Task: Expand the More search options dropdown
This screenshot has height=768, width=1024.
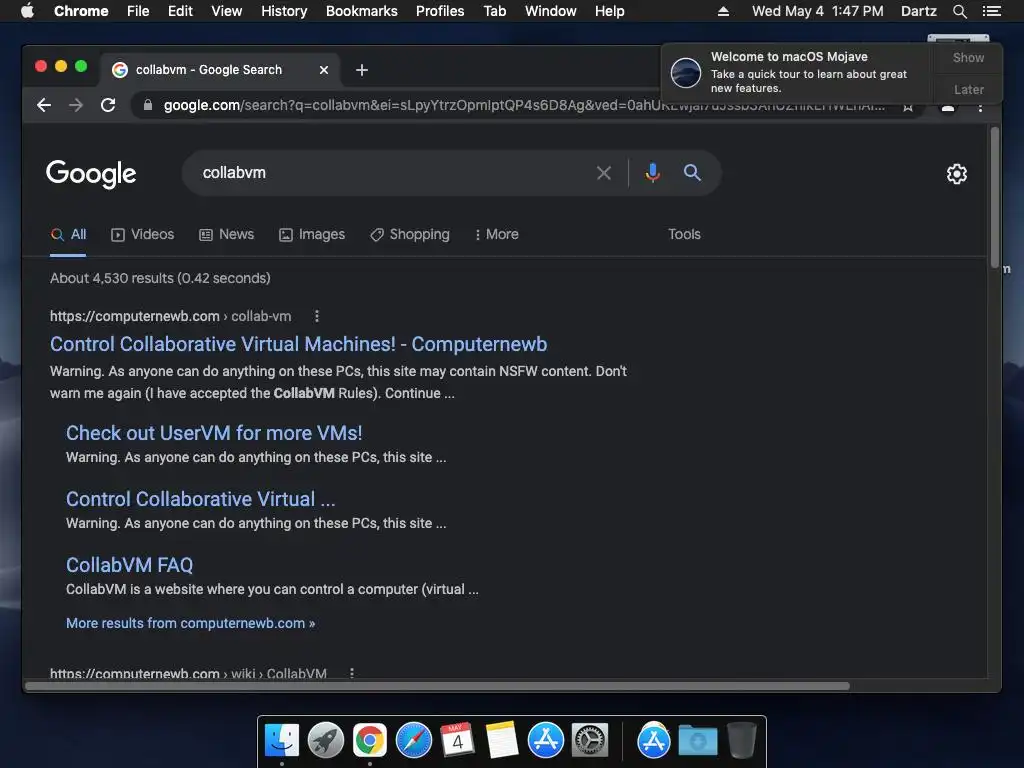Action: (x=496, y=234)
